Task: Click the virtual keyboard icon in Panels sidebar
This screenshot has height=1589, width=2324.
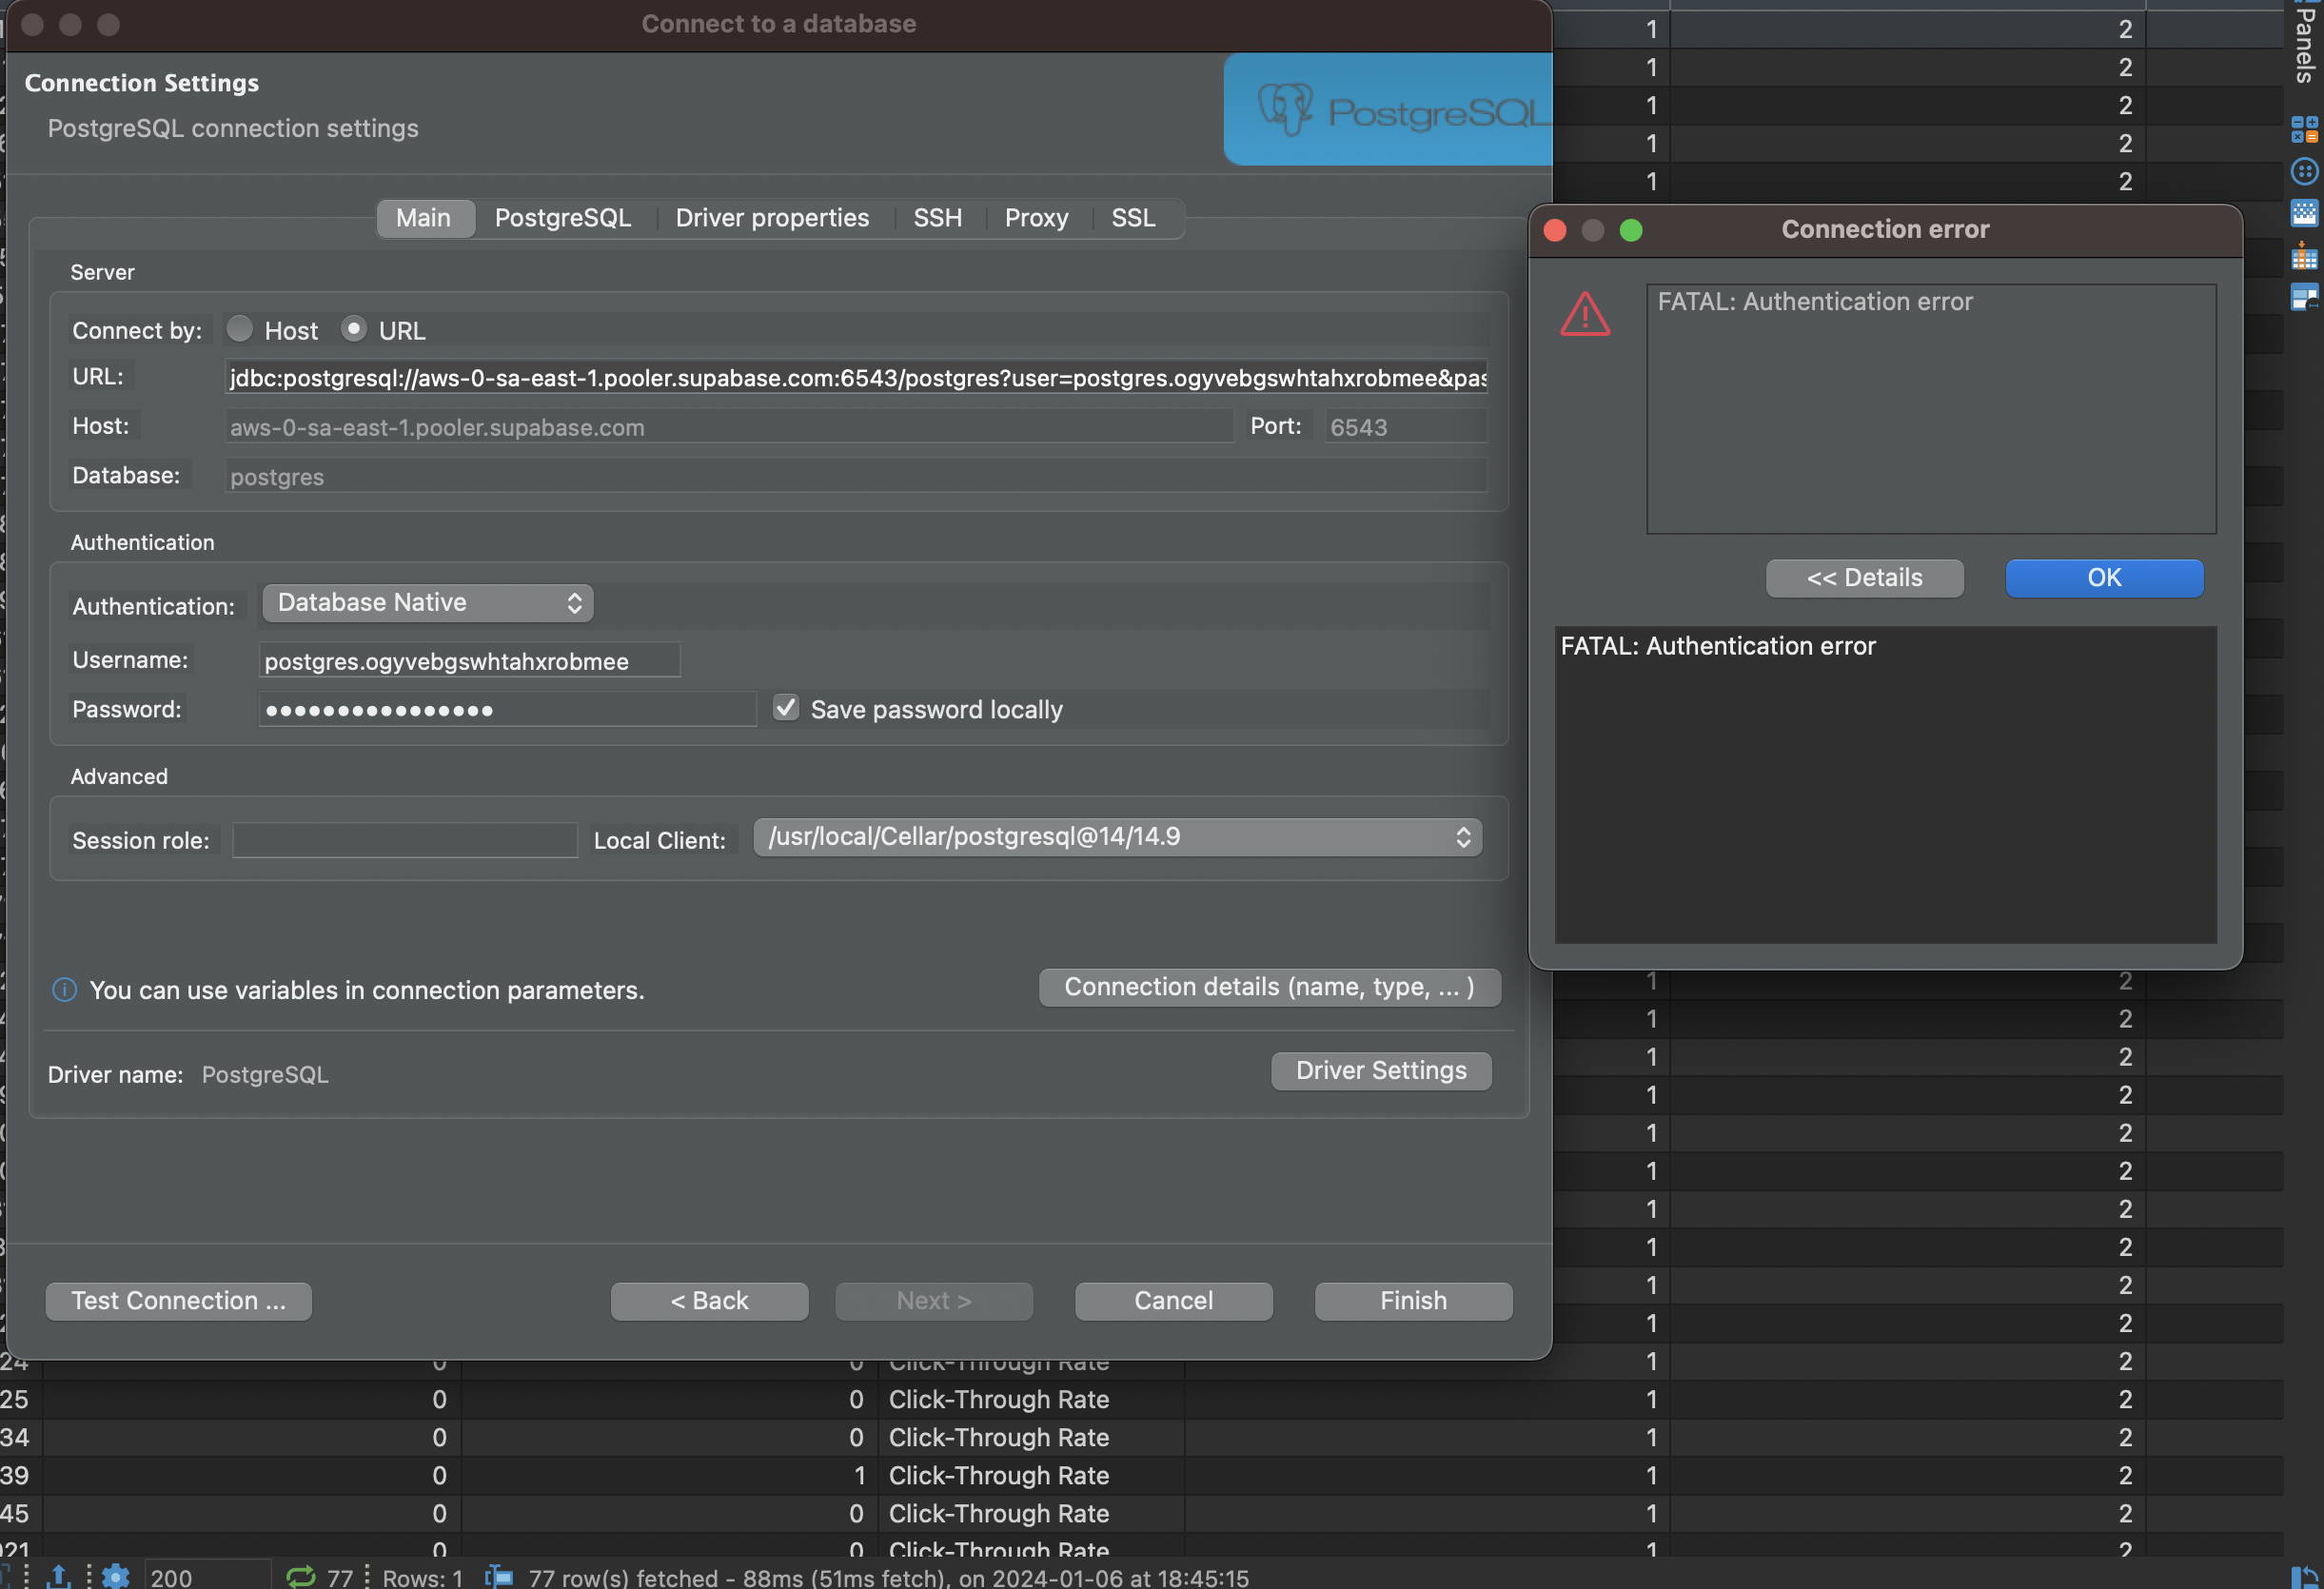Action: coord(2305,212)
